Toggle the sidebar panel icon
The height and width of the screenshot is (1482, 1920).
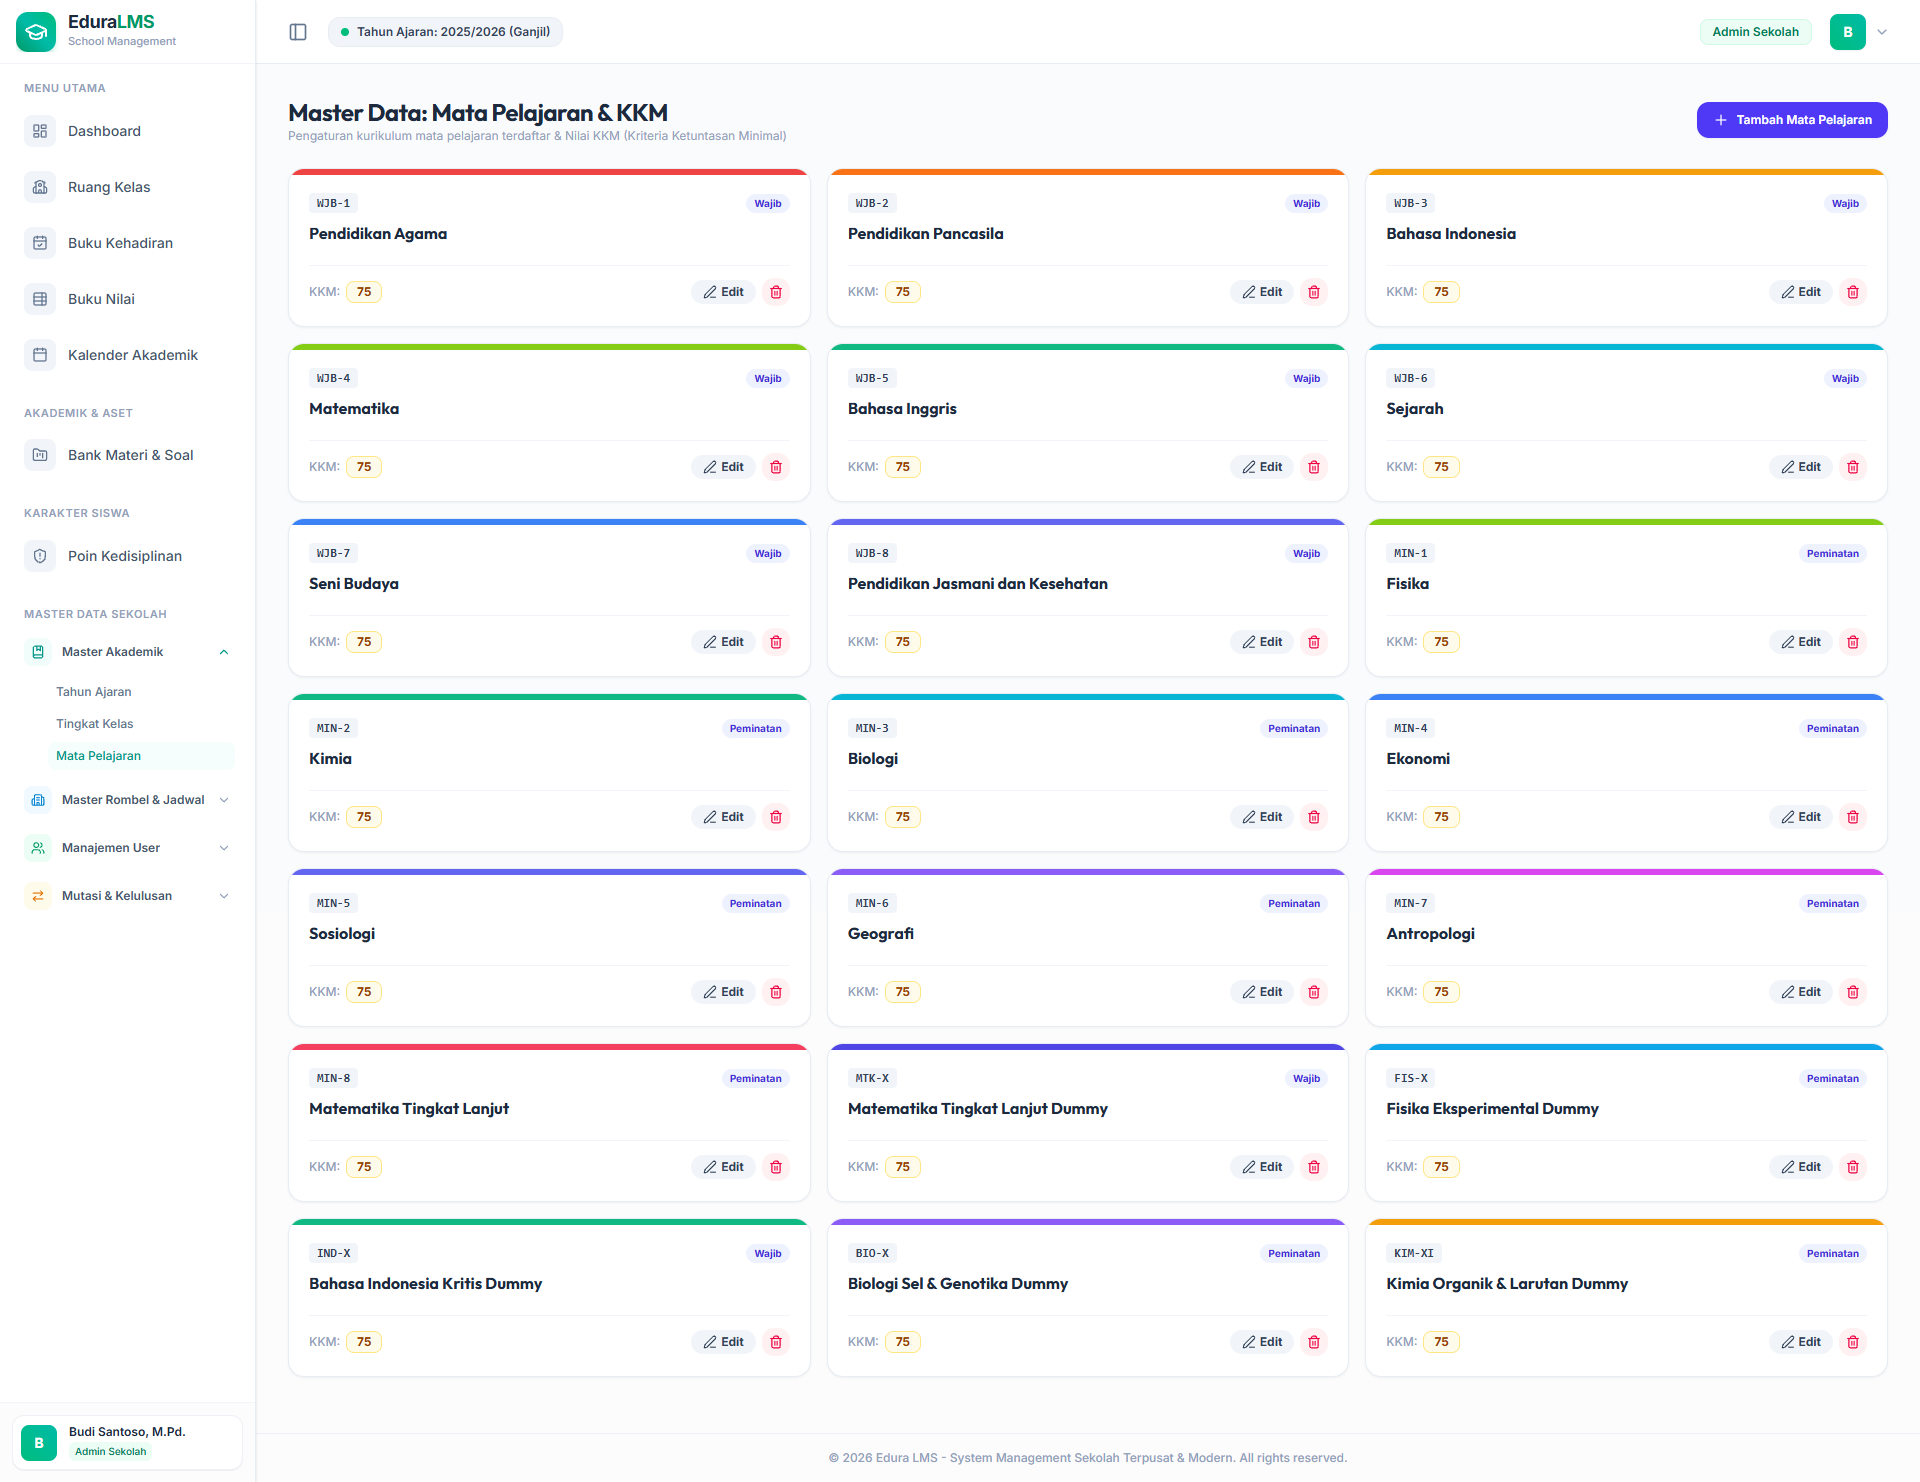(298, 32)
